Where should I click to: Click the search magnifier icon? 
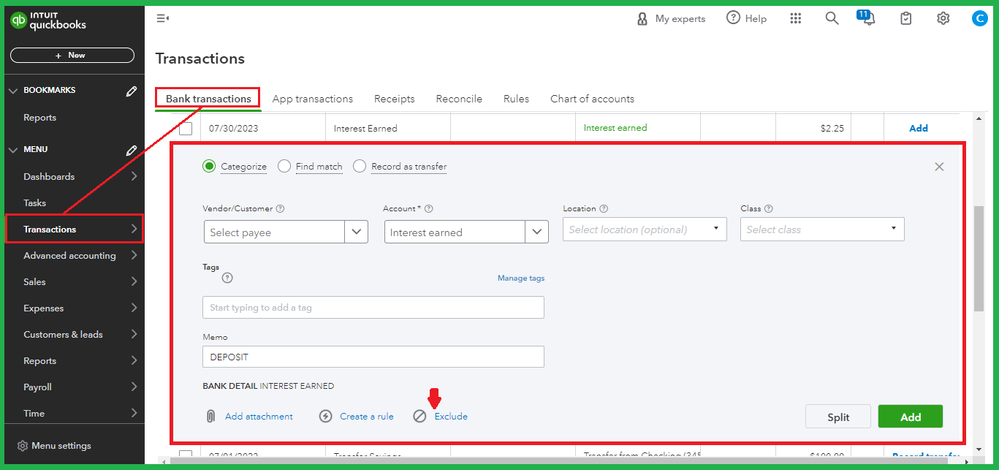tap(832, 18)
